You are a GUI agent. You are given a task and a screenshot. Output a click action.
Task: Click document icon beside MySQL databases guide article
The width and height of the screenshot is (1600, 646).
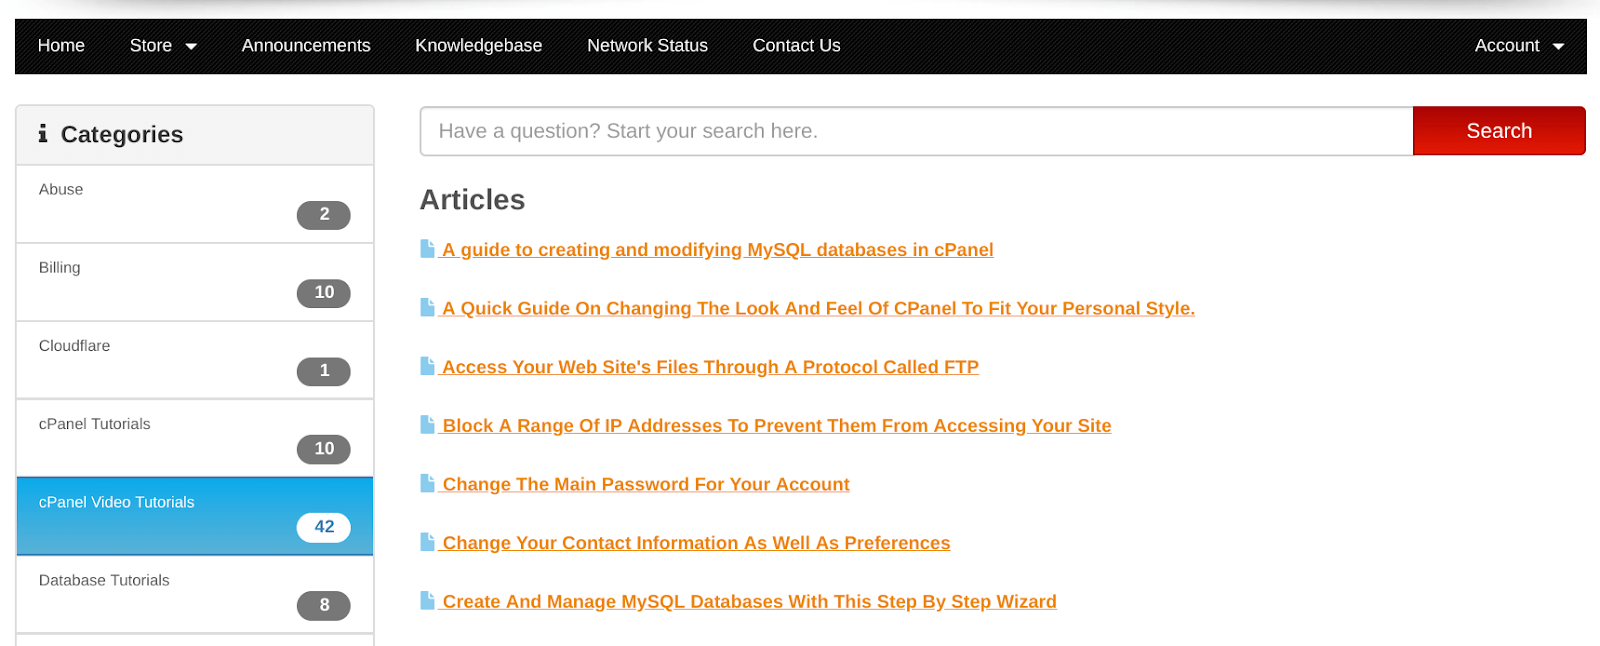[x=427, y=248]
